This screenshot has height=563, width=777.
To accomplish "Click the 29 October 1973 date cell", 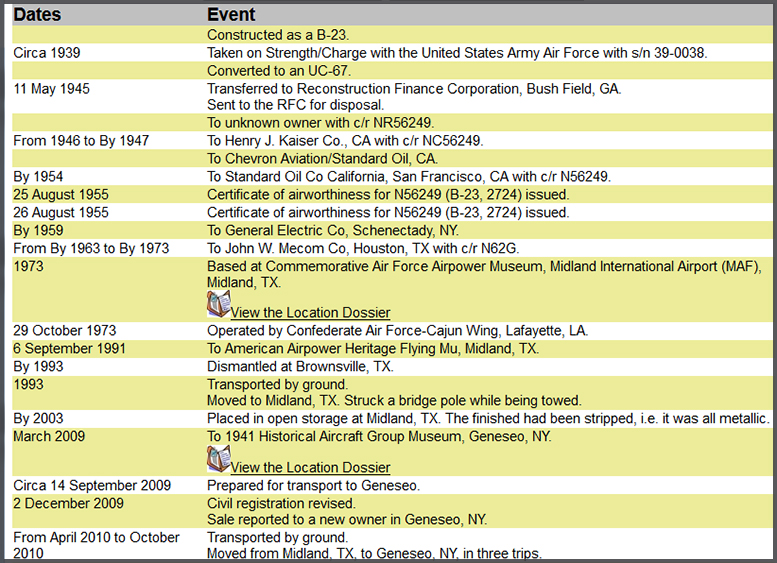I will pos(64,330).
